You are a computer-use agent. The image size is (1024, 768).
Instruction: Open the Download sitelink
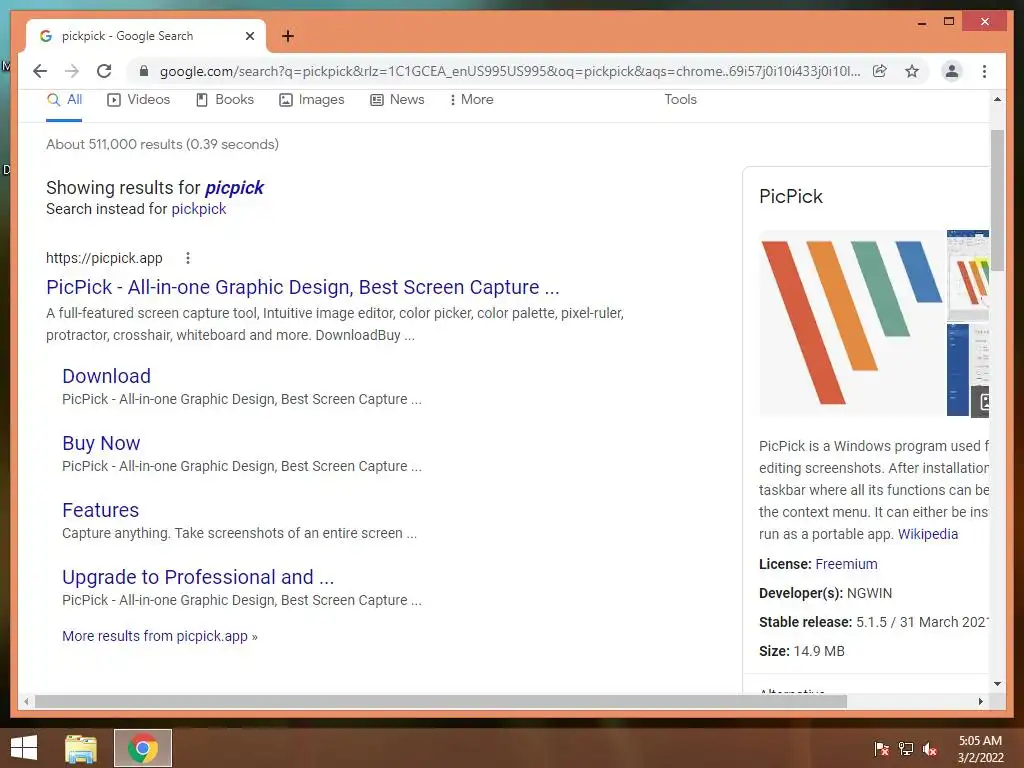[x=106, y=376]
